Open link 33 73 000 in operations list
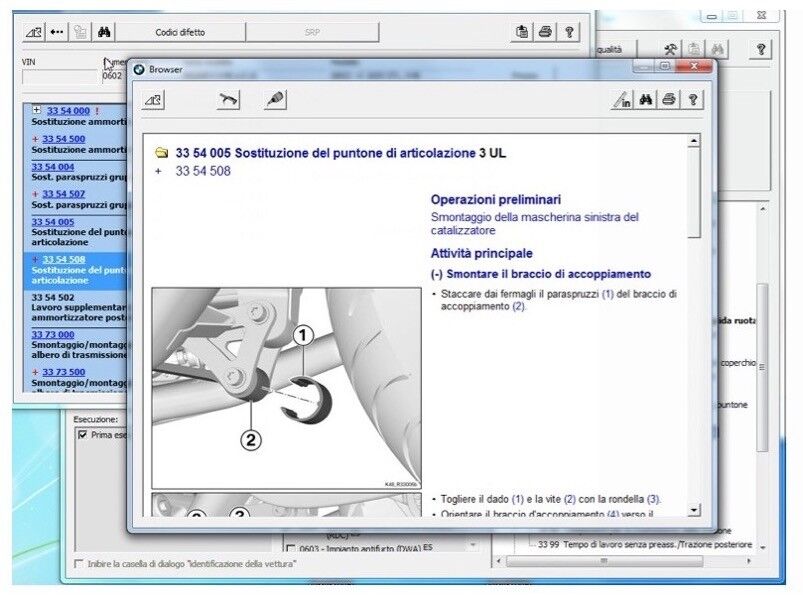The width and height of the screenshot is (803, 595). click(x=53, y=334)
